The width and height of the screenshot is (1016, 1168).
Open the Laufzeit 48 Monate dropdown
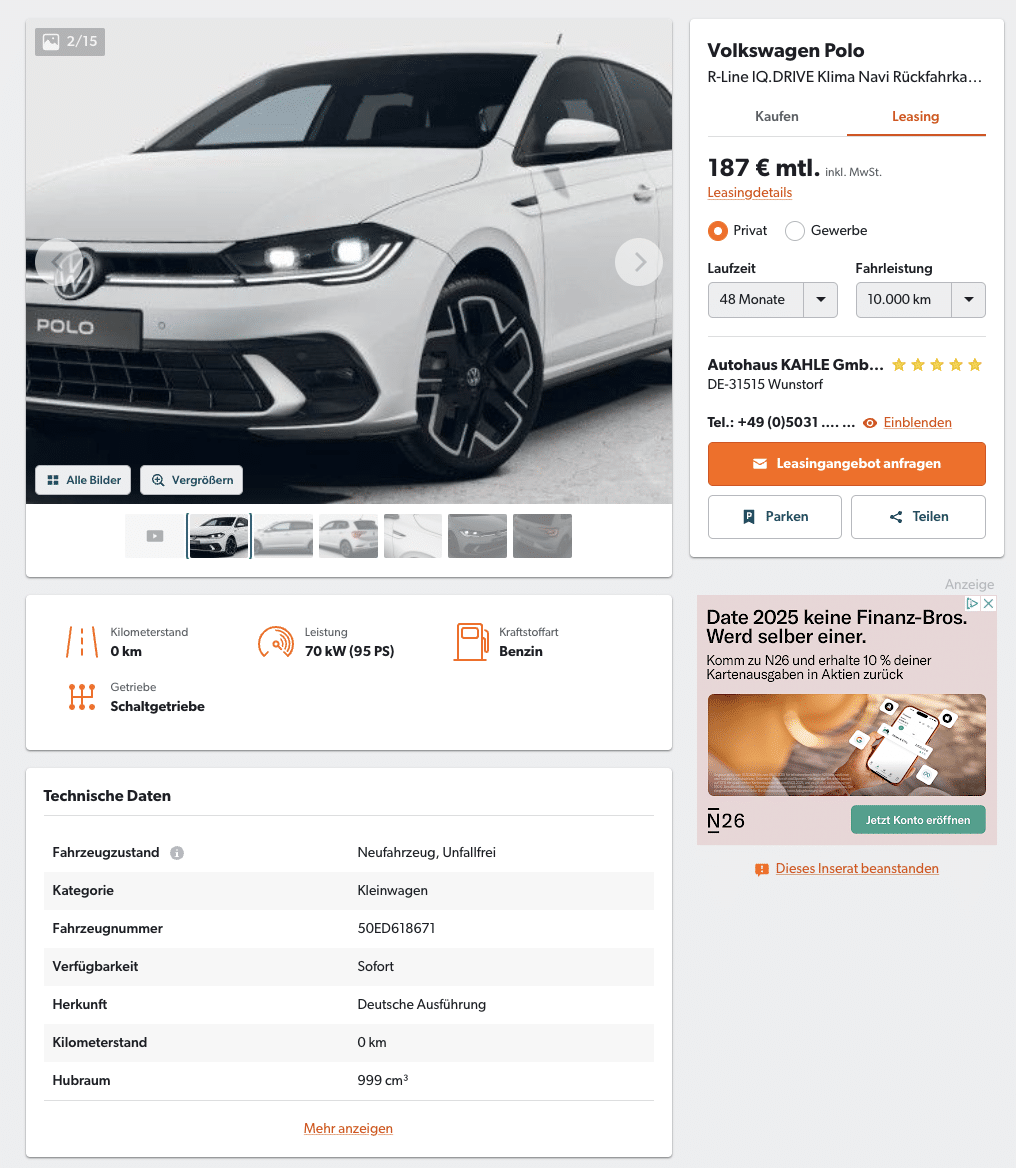point(772,299)
